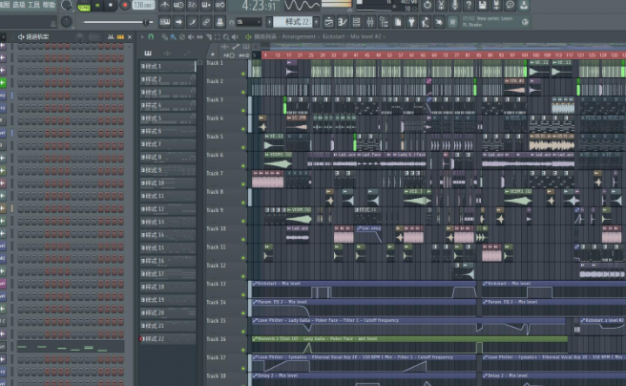Open the speech bubble chat icon

[510, 5]
